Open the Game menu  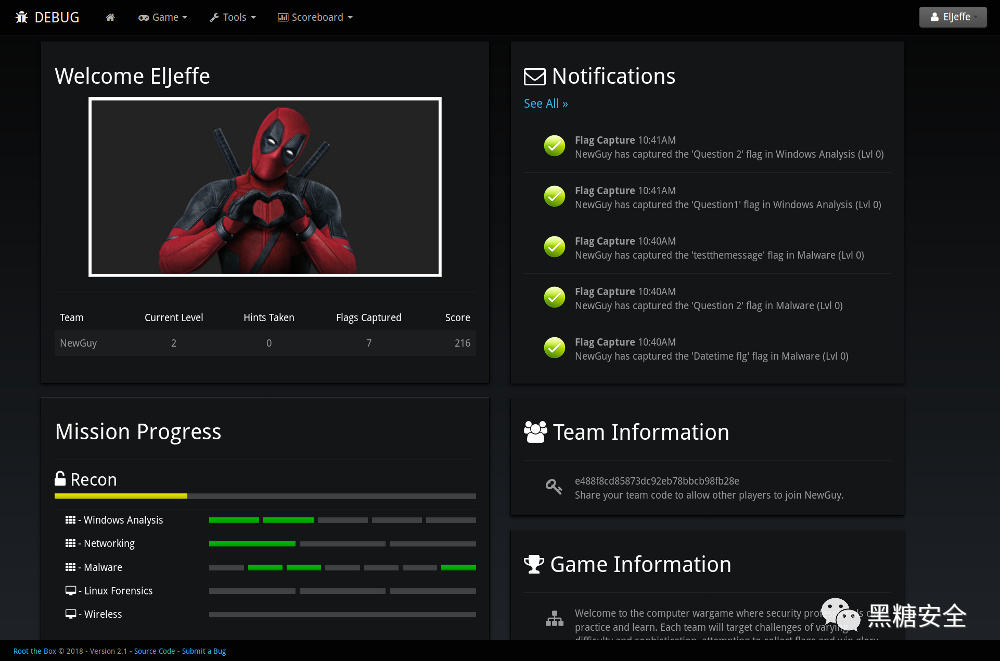163,17
